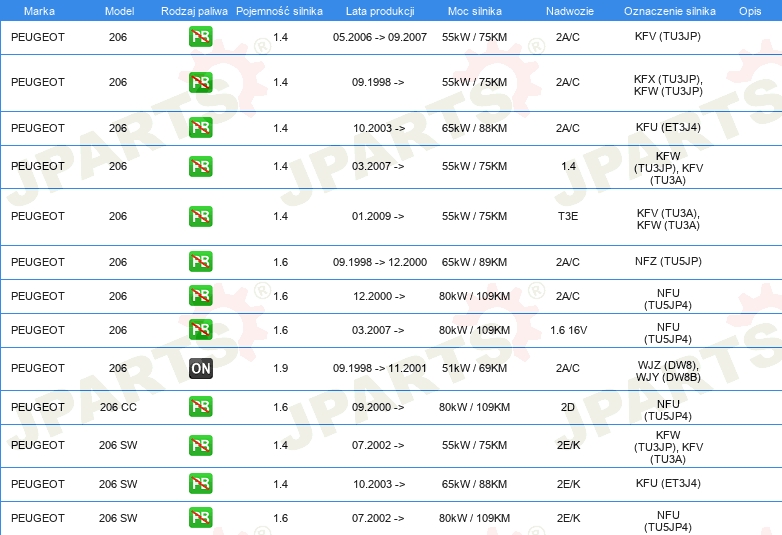Click the Rodzaj paliwa column header
The image size is (782, 535).
tap(194, 11)
